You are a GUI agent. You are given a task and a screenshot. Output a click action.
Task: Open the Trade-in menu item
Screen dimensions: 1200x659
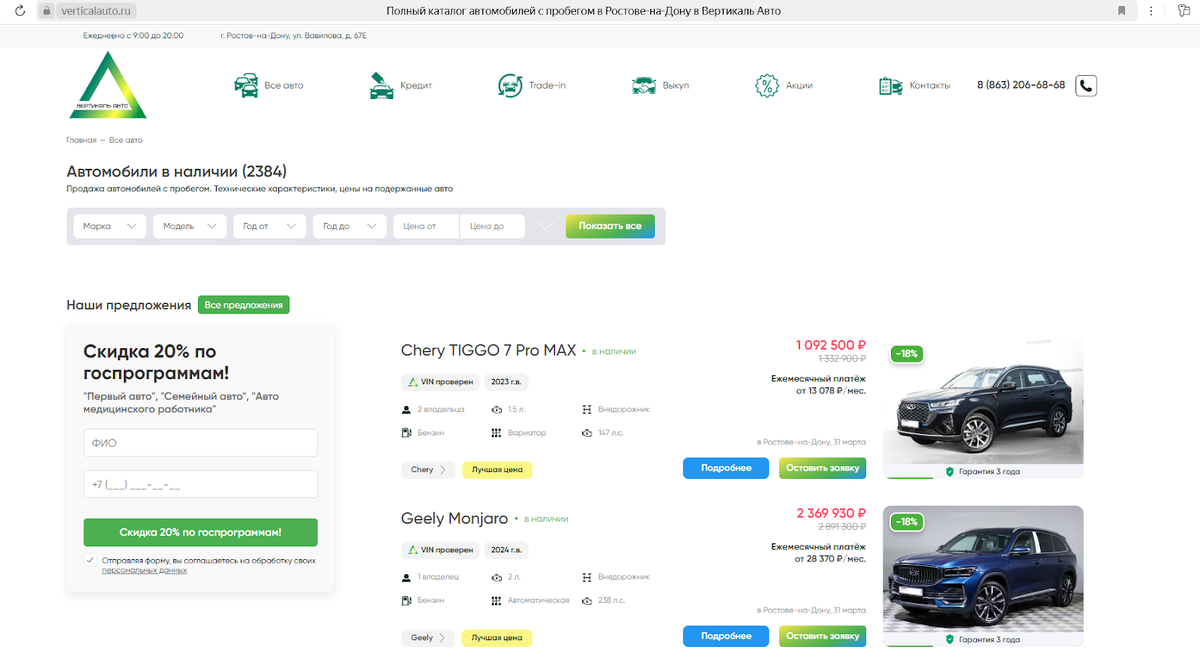coord(547,86)
